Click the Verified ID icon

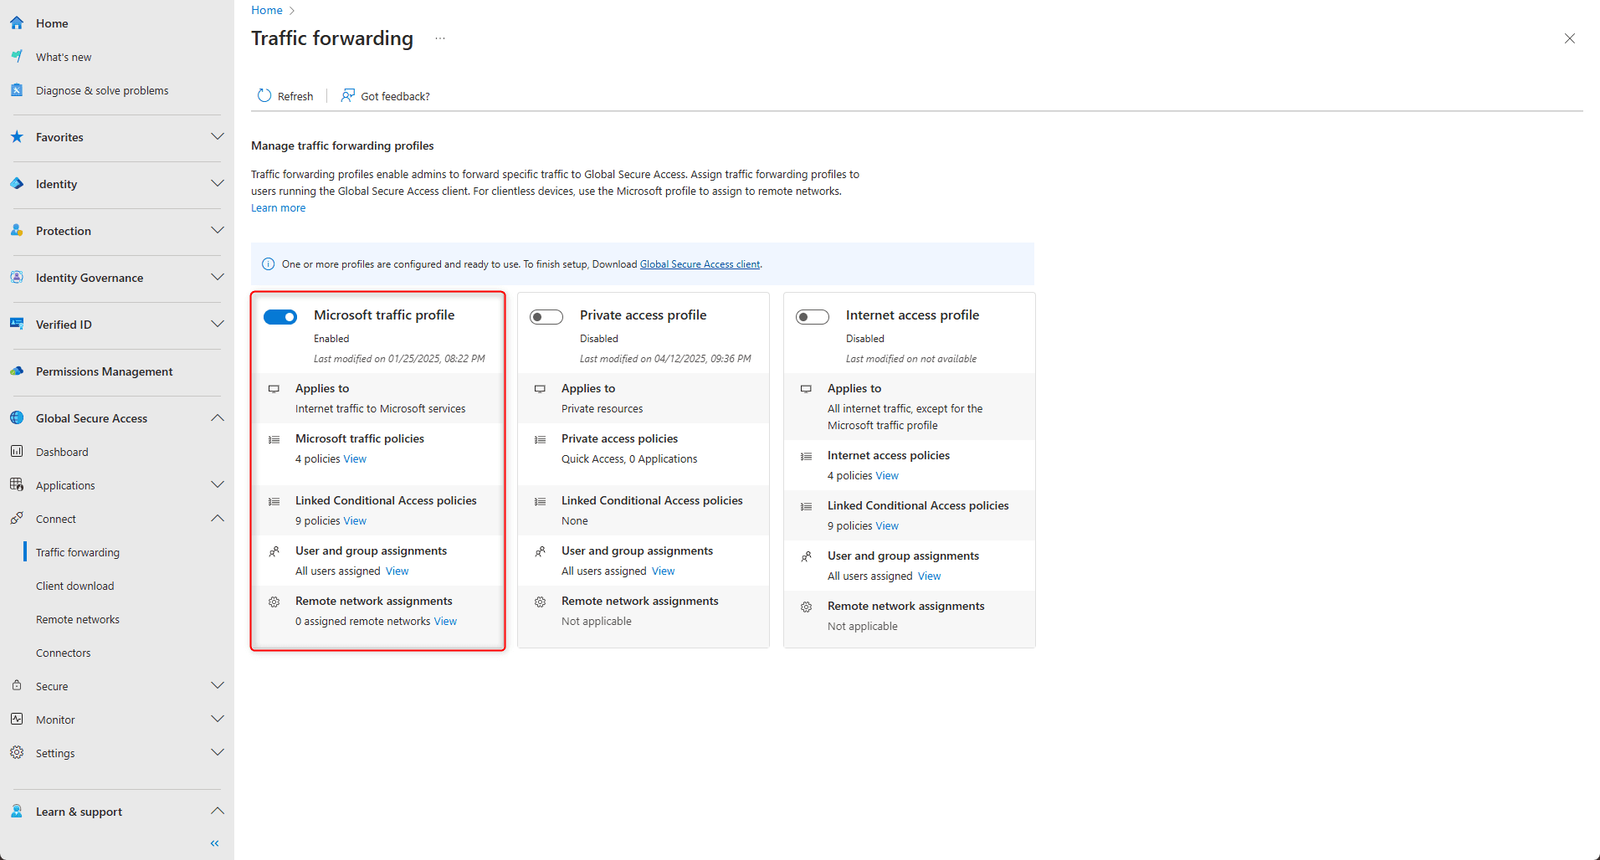17,324
